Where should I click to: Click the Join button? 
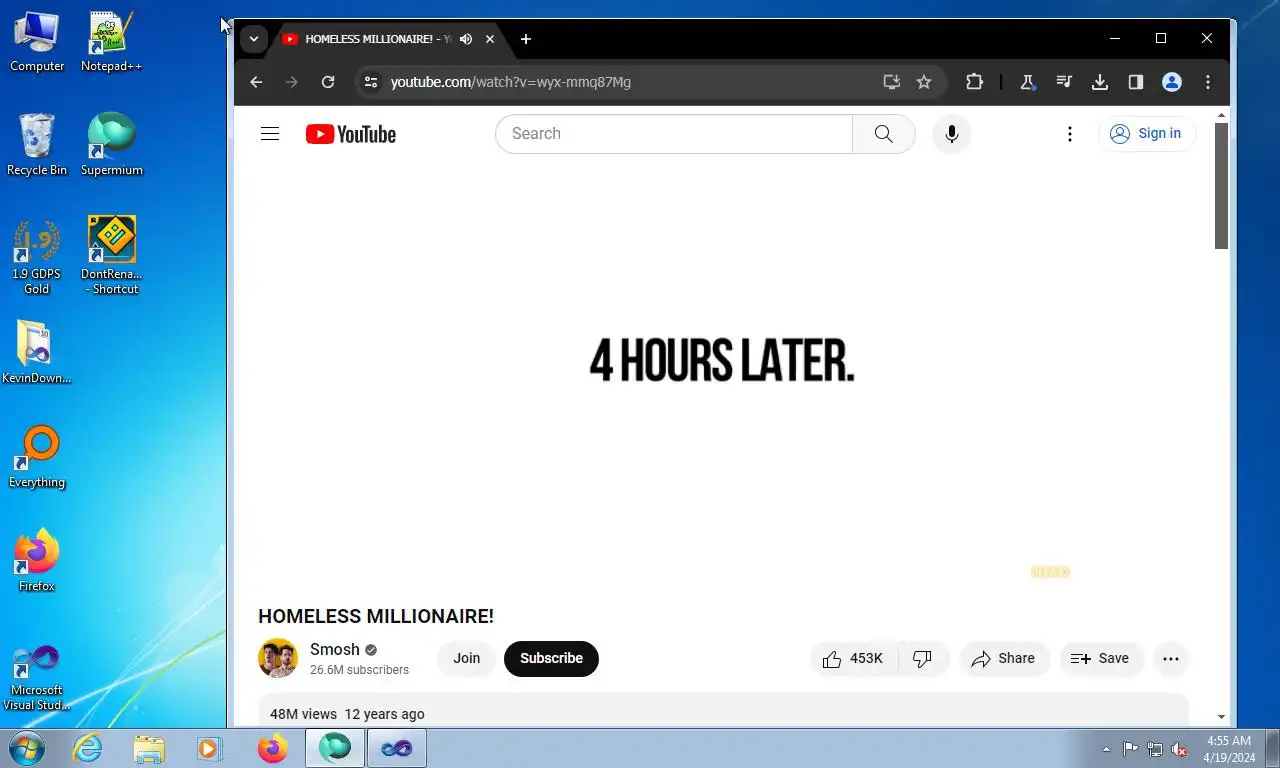pyautogui.click(x=467, y=658)
